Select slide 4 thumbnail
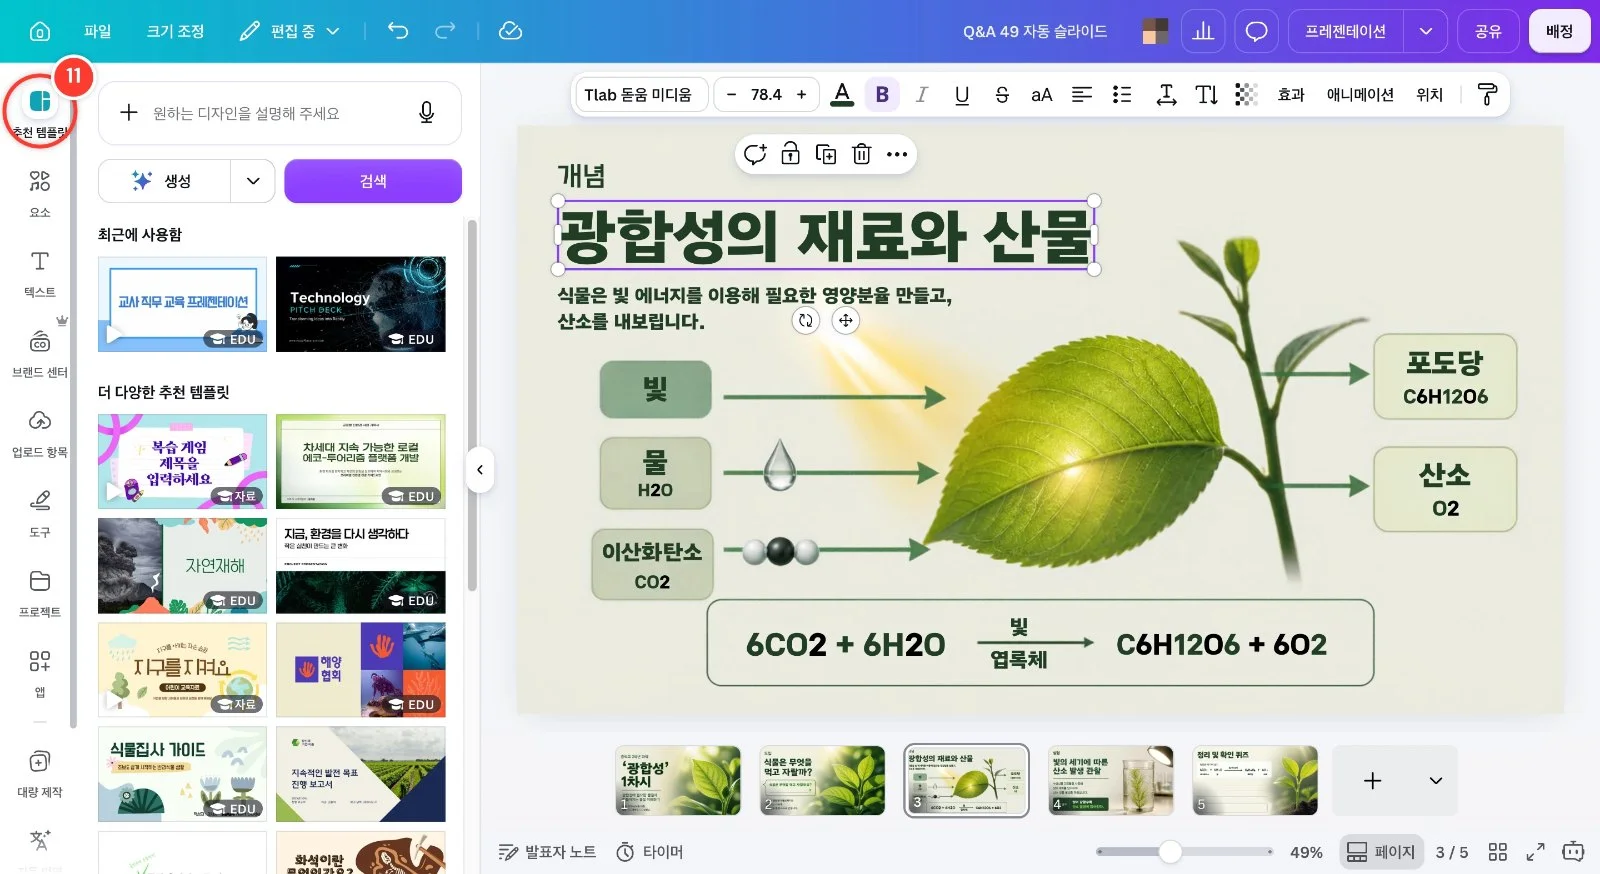1600x874 pixels. point(1110,780)
